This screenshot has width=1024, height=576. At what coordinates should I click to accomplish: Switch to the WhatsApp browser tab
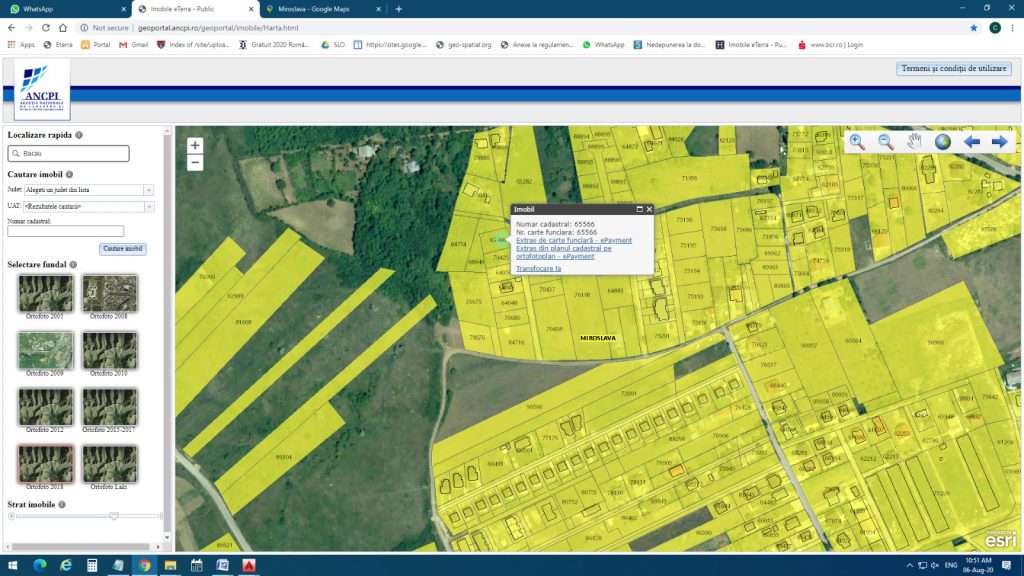point(65,8)
